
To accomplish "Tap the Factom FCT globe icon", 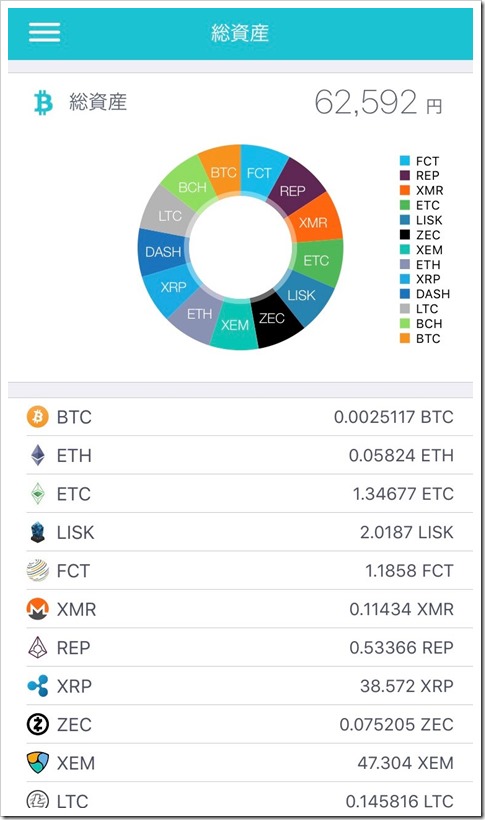I will [x=38, y=571].
